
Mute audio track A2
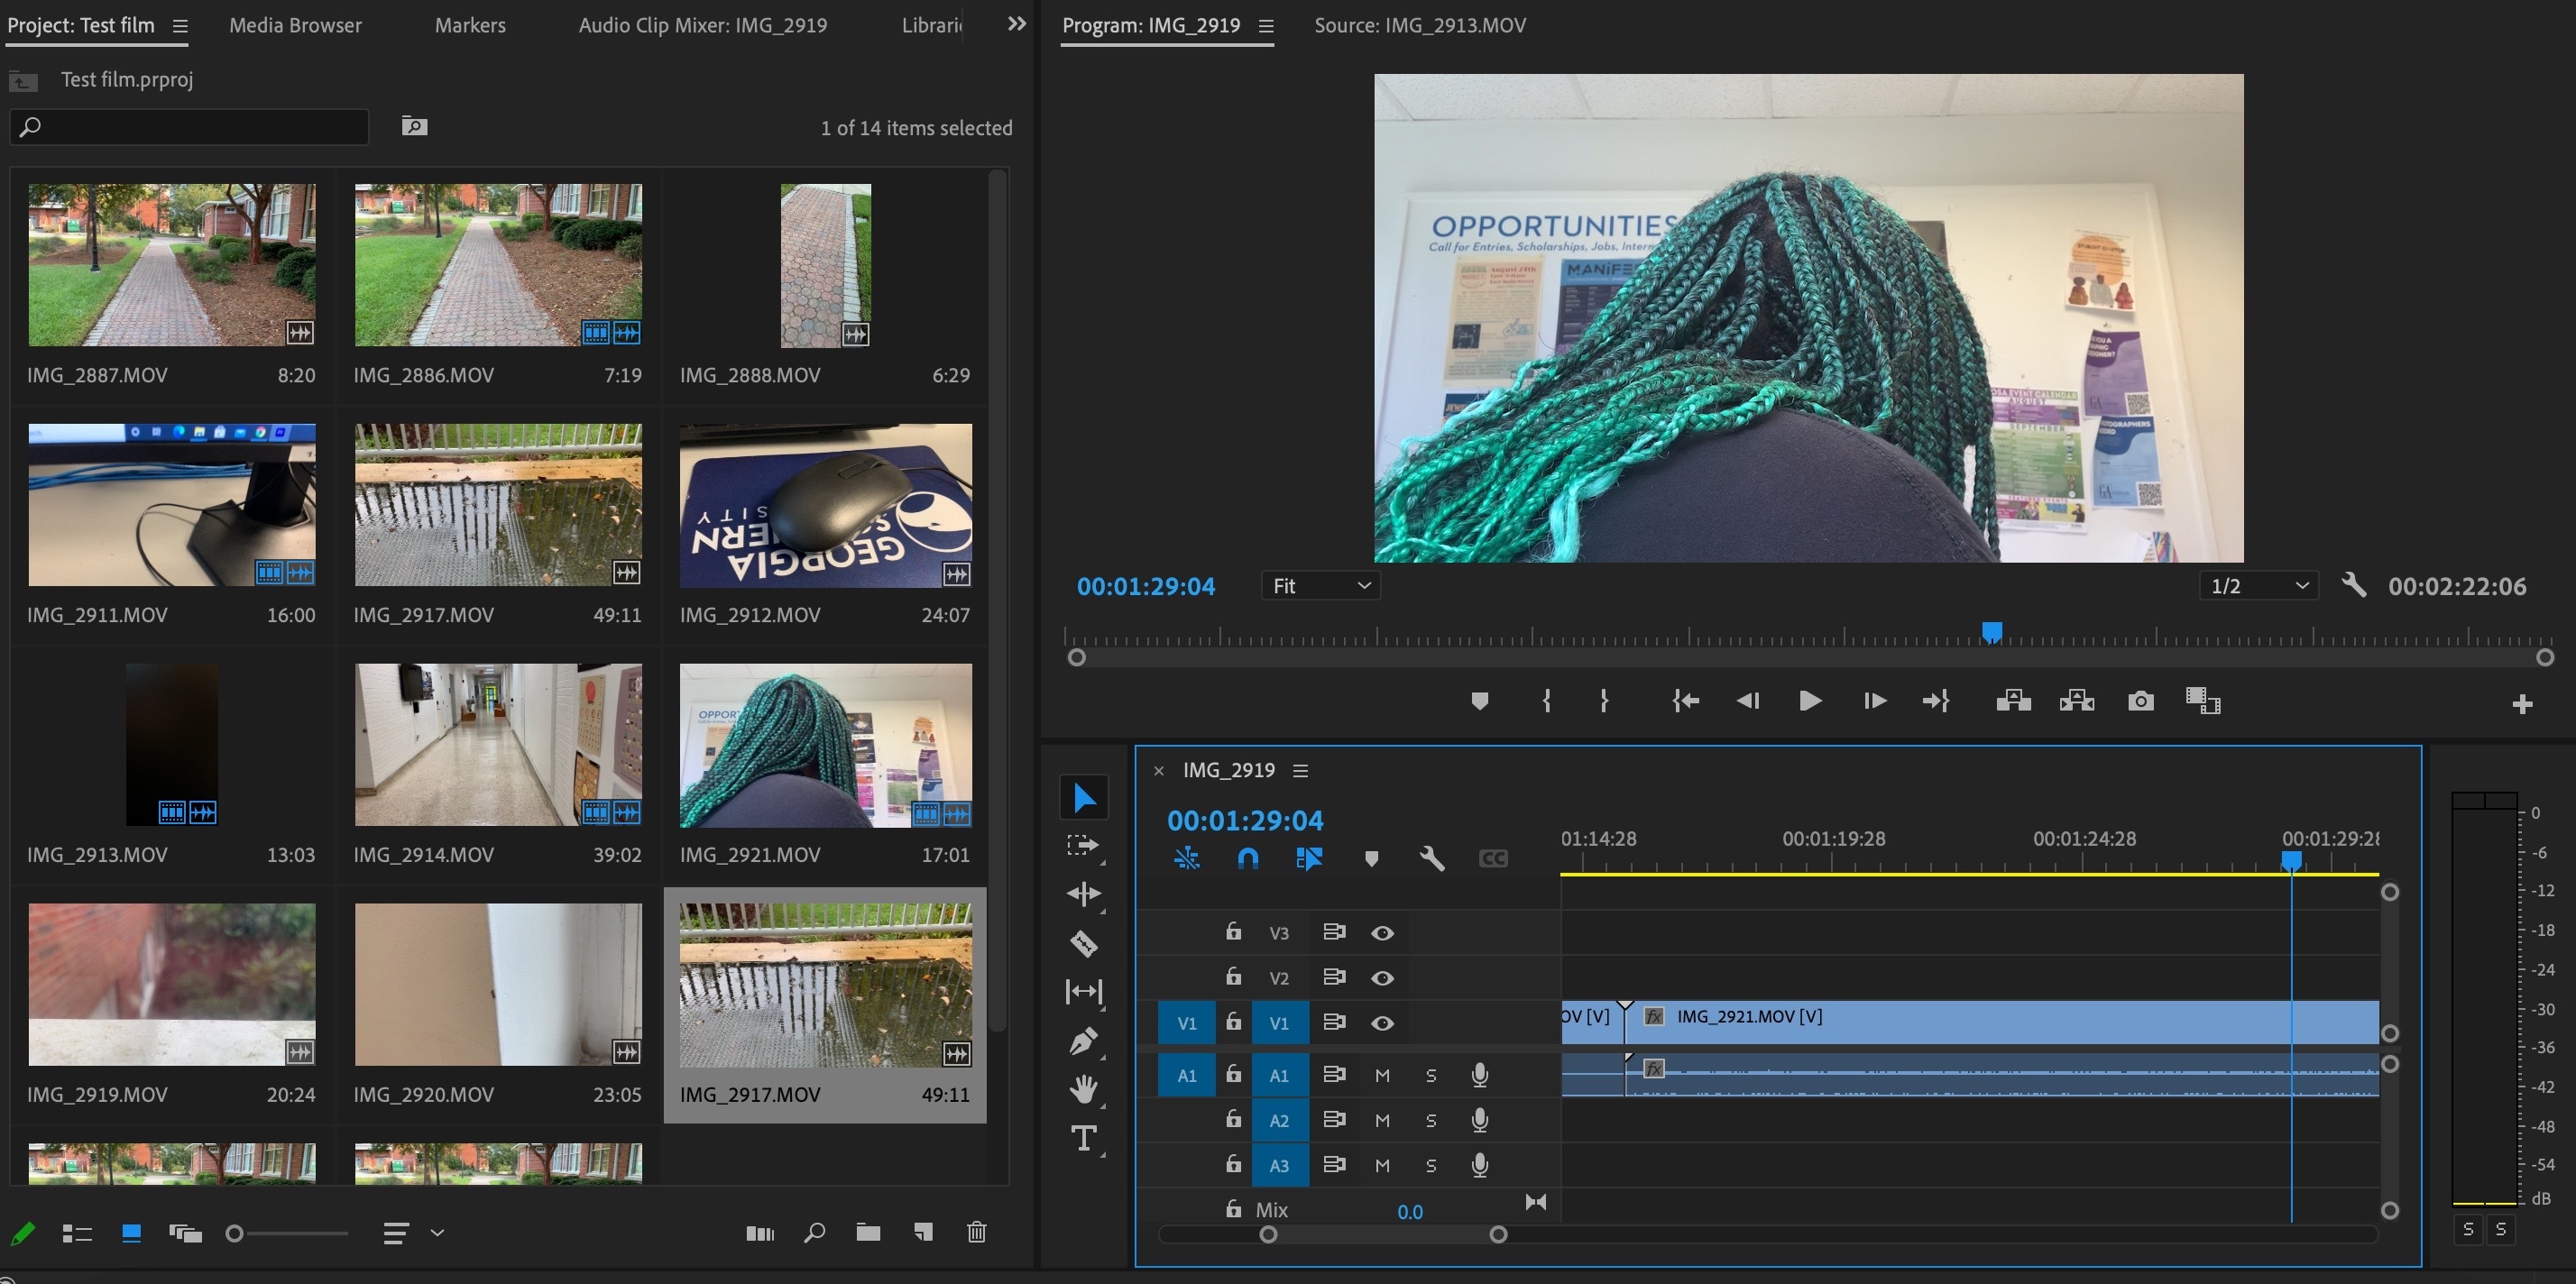pos(1382,1120)
